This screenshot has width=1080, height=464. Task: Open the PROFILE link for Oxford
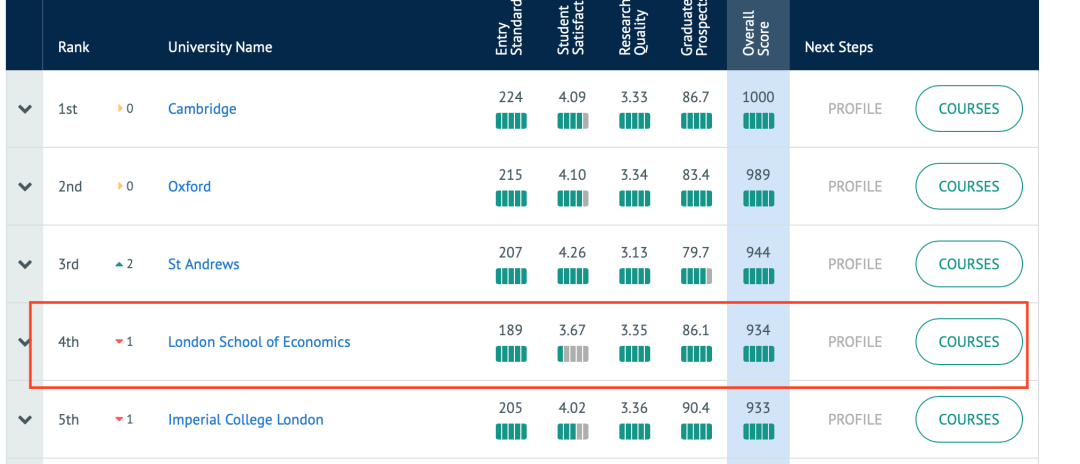[x=855, y=187]
